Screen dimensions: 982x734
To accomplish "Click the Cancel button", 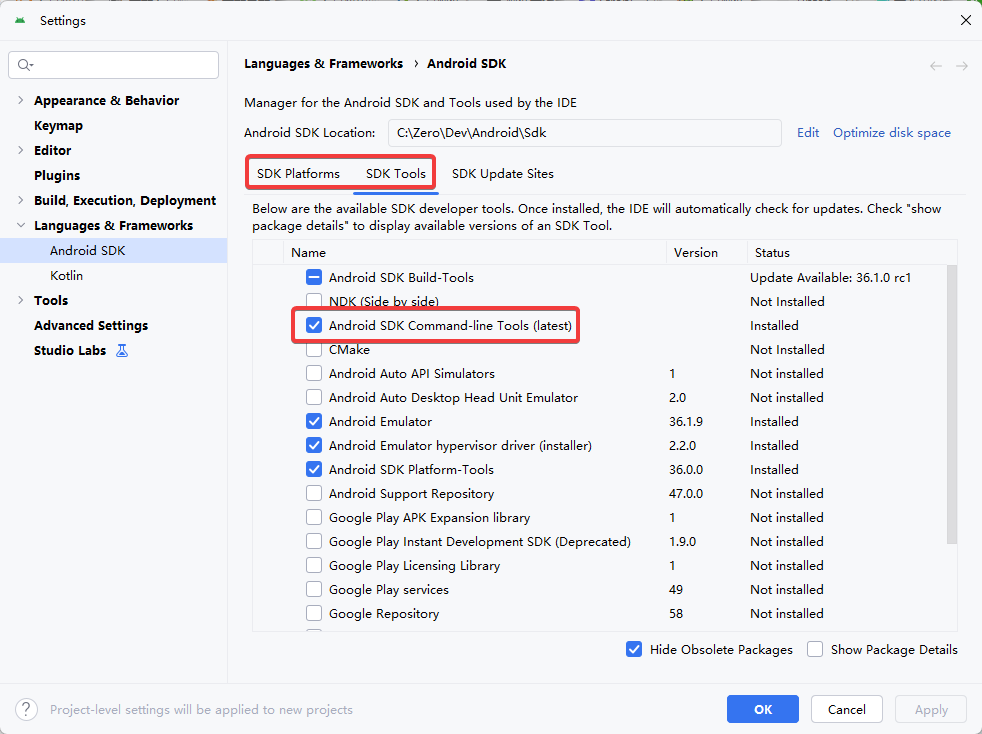I will pos(847,710).
